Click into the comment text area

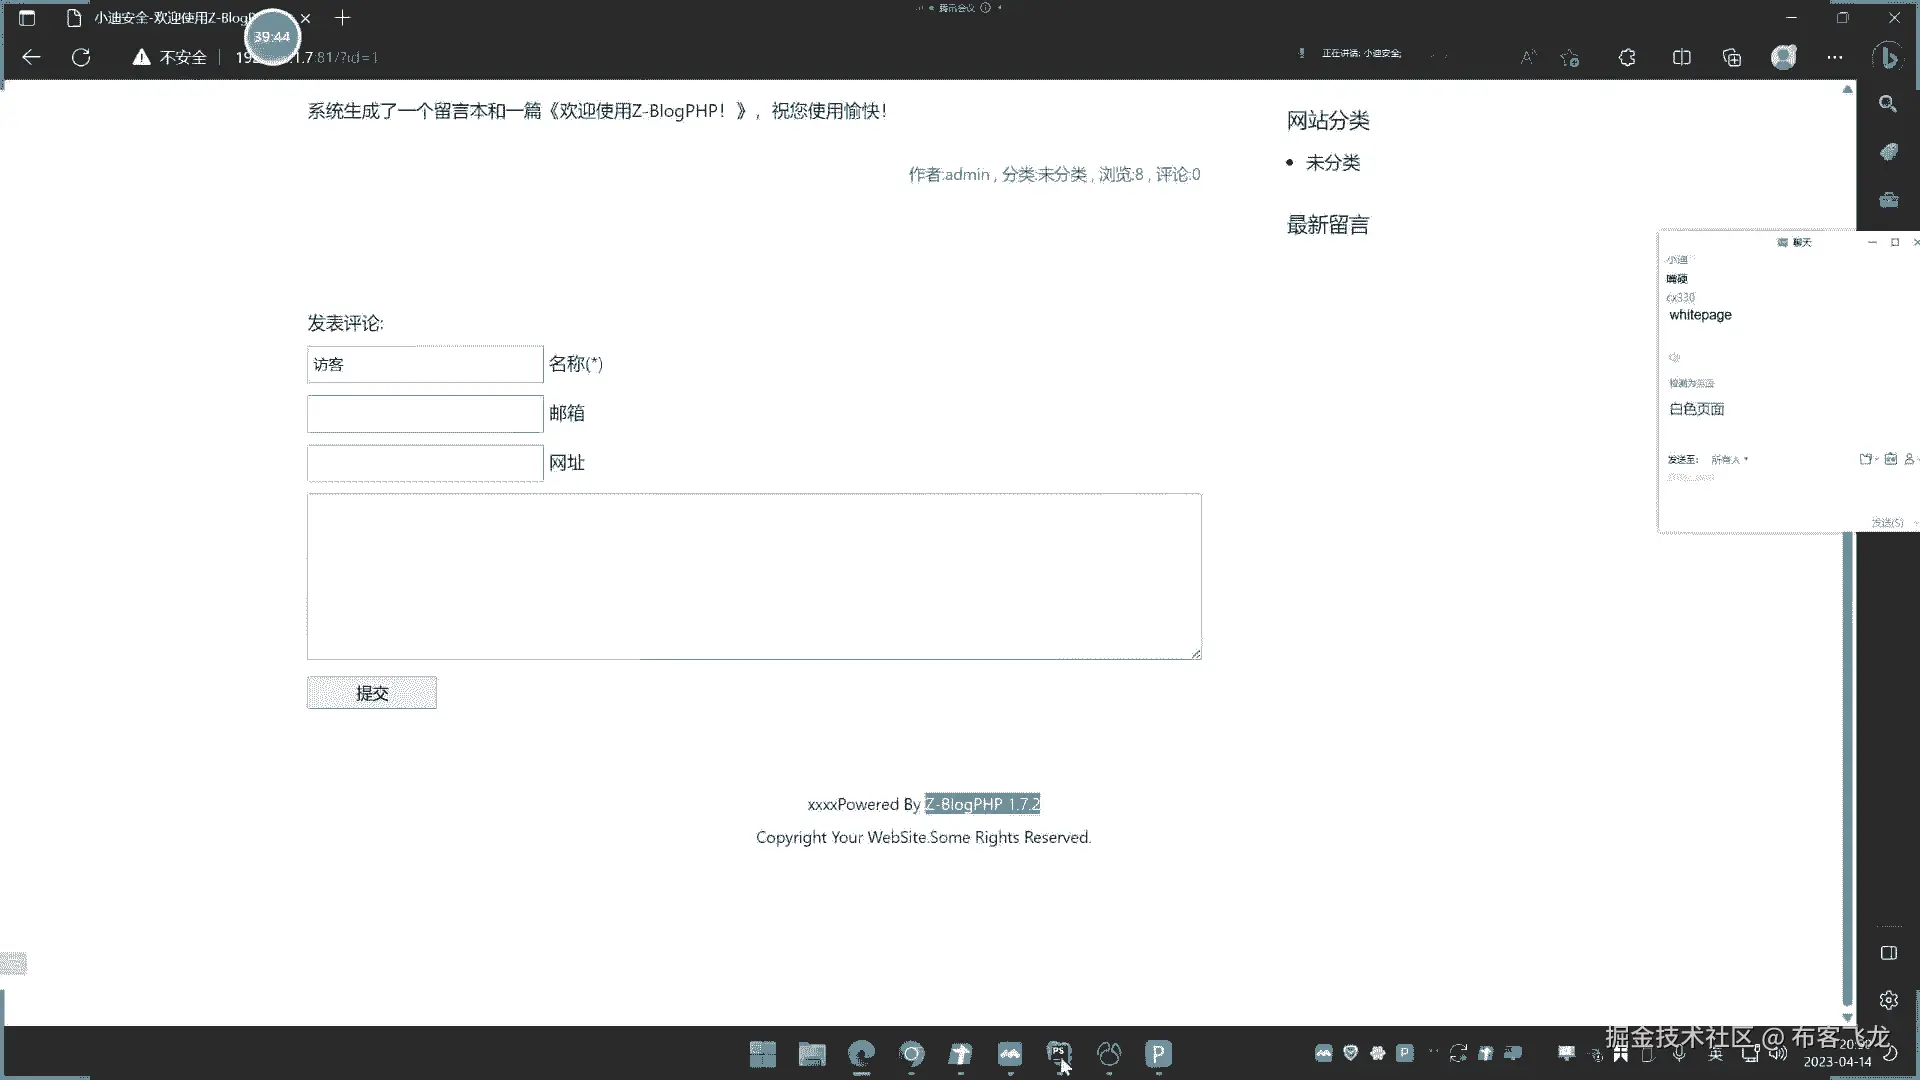(753, 576)
